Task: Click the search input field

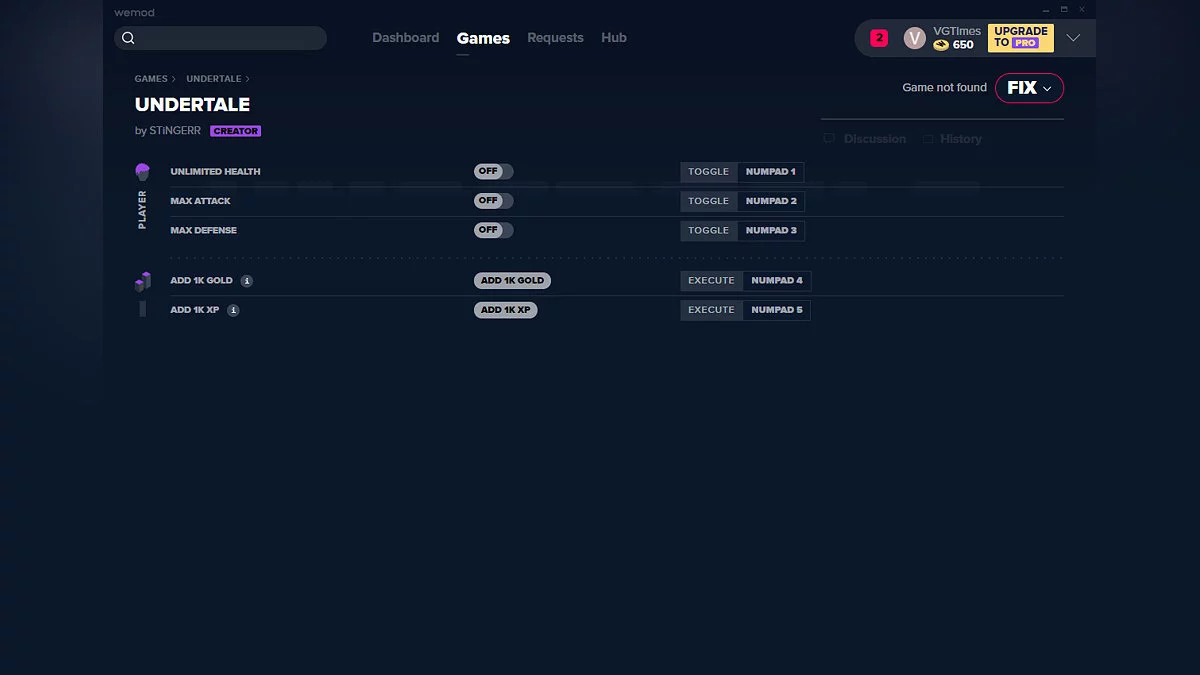Action: point(230,38)
